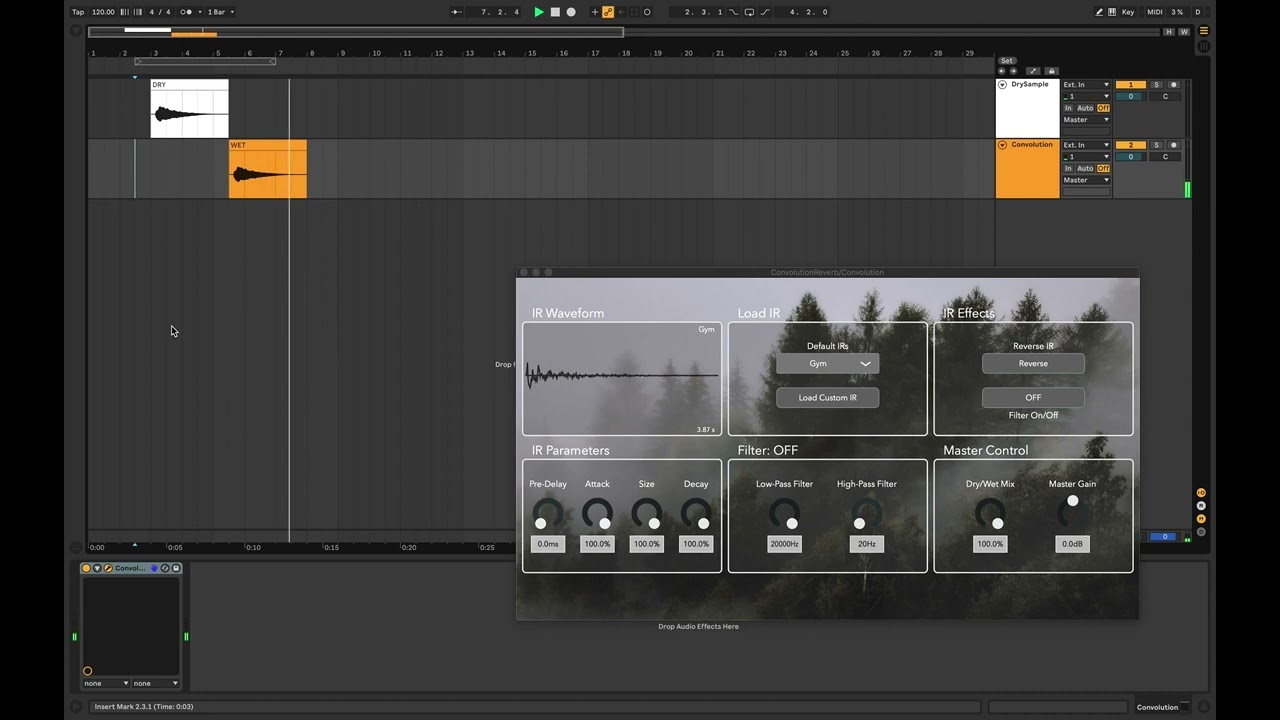
Task: Toggle MIDI Arrangement Overdub plus icon
Action: tap(595, 12)
